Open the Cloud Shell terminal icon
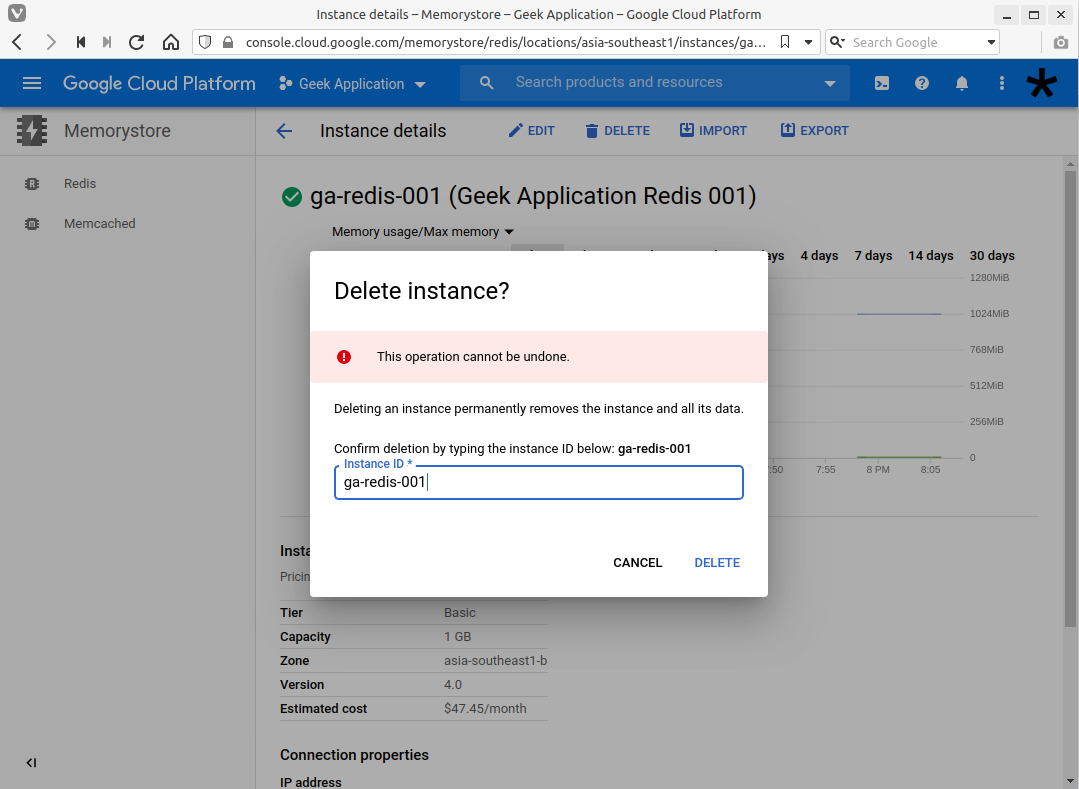The image size is (1079, 789). (x=882, y=83)
